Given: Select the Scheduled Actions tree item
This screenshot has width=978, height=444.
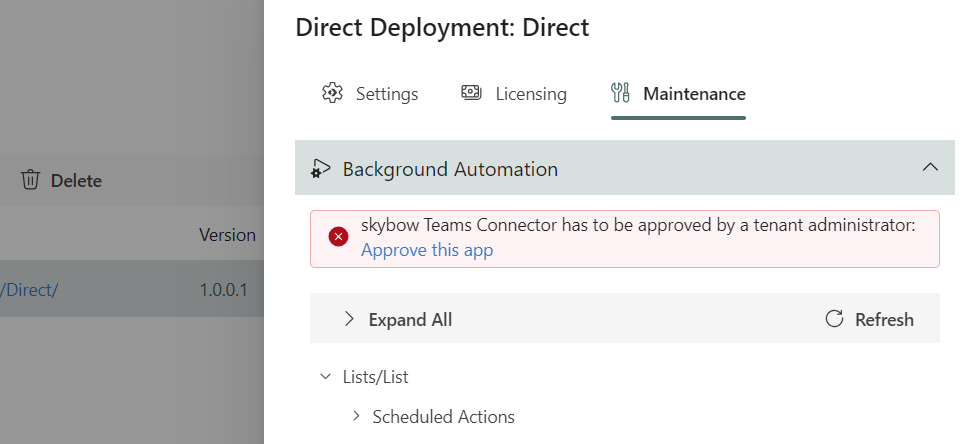Looking at the screenshot, I should 443,417.
